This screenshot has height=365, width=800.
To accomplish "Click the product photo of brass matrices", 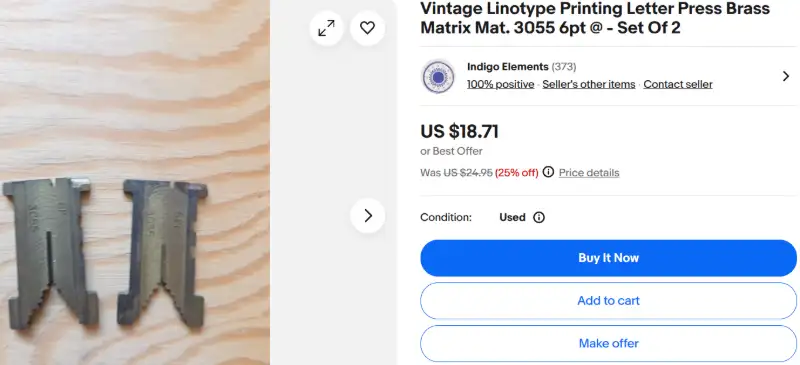I will (135, 182).
